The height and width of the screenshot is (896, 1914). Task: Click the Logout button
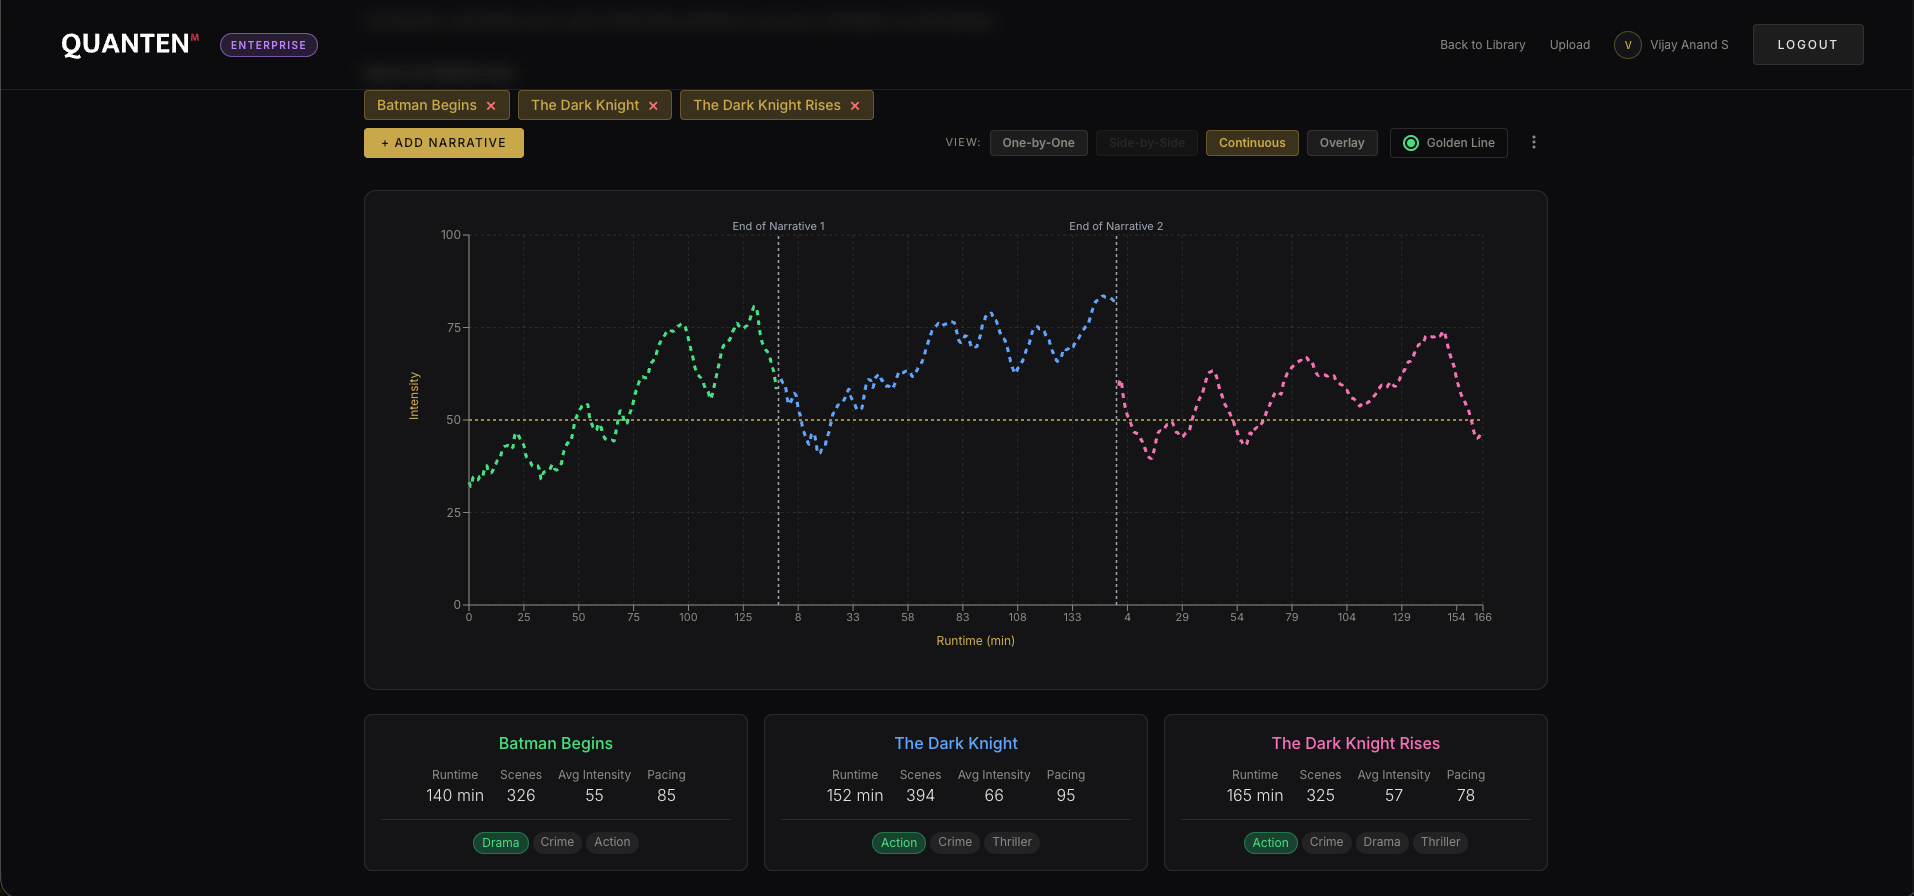point(1807,45)
